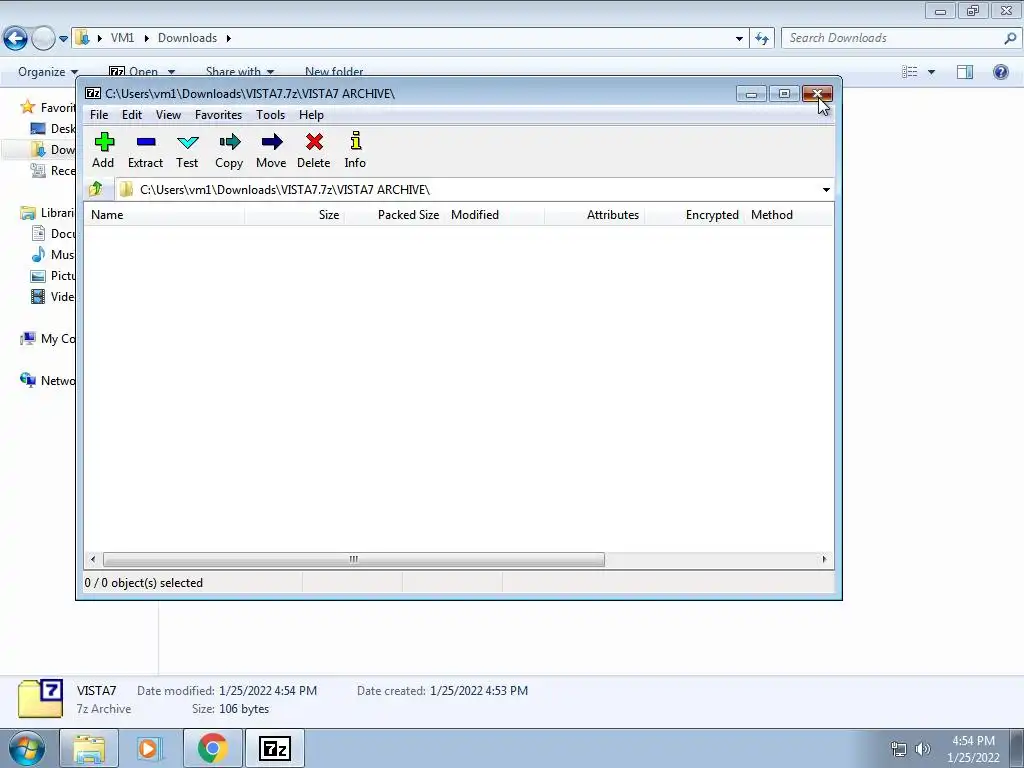Open Explorer recent pages dropdown arrow
Image resolution: width=1024 pixels, height=768 pixels.
tap(63, 39)
